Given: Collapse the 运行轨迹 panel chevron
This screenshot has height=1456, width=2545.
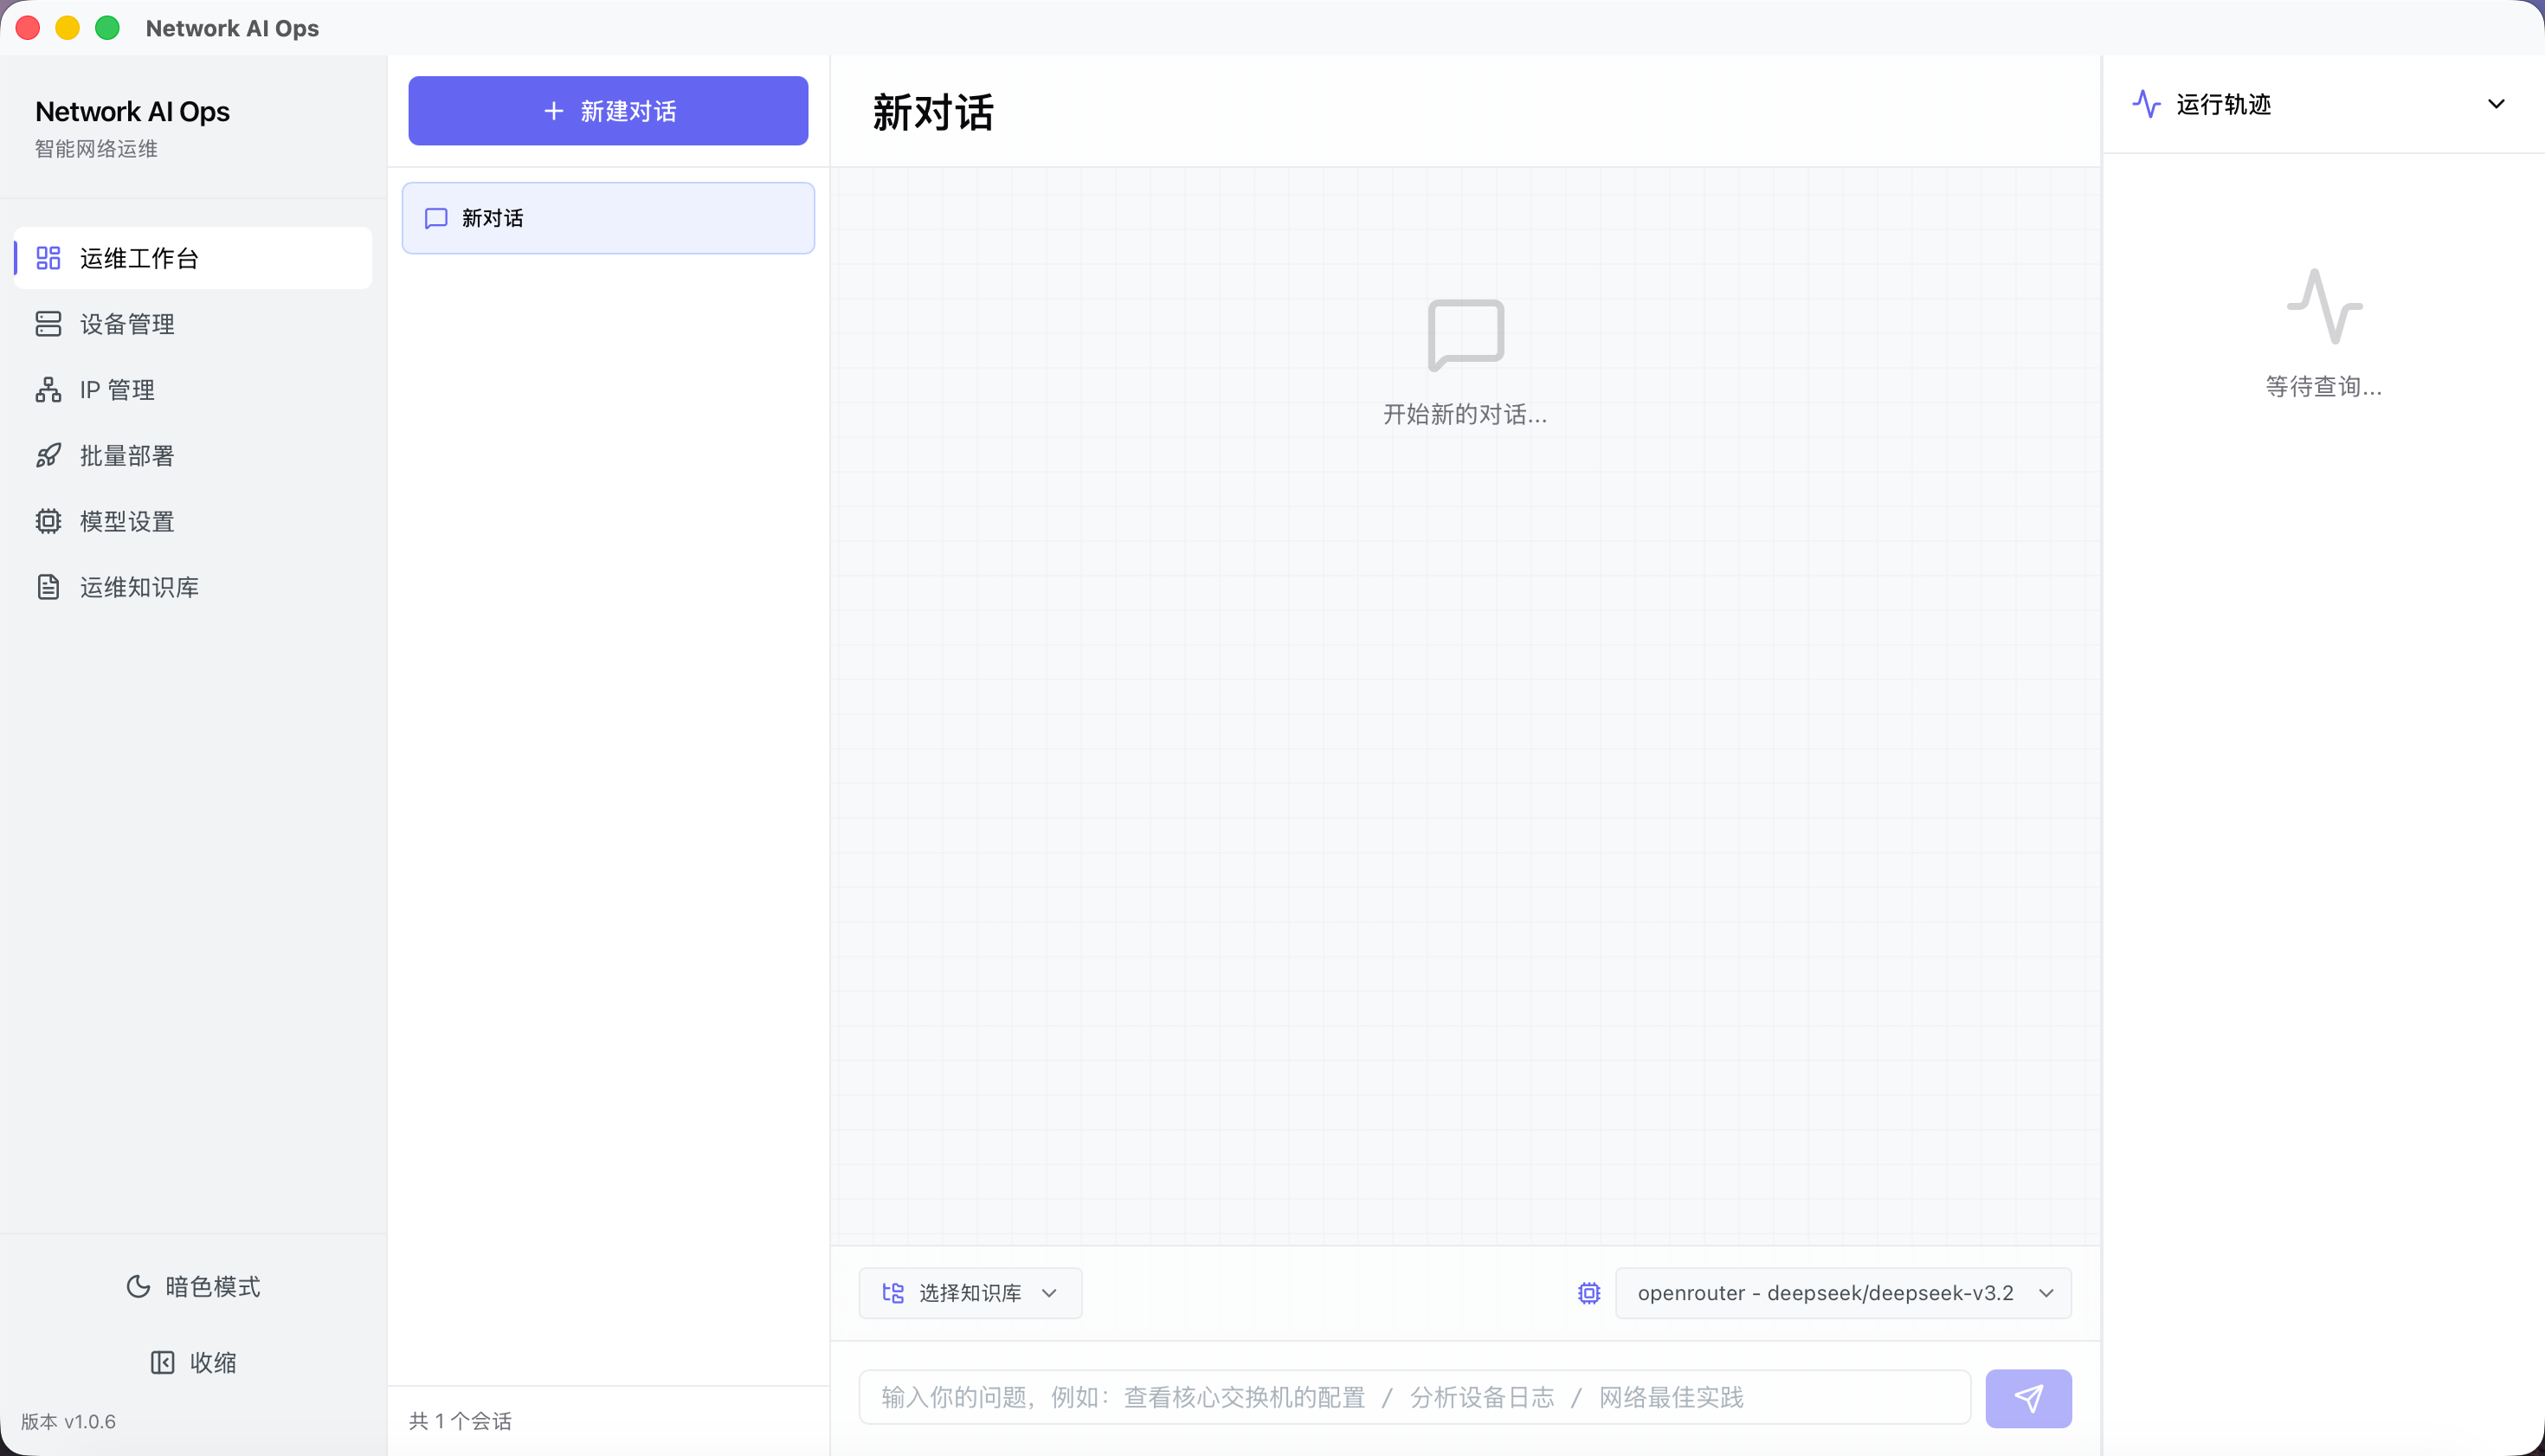Looking at the screenshot, I should click(x=2495, y=104).
